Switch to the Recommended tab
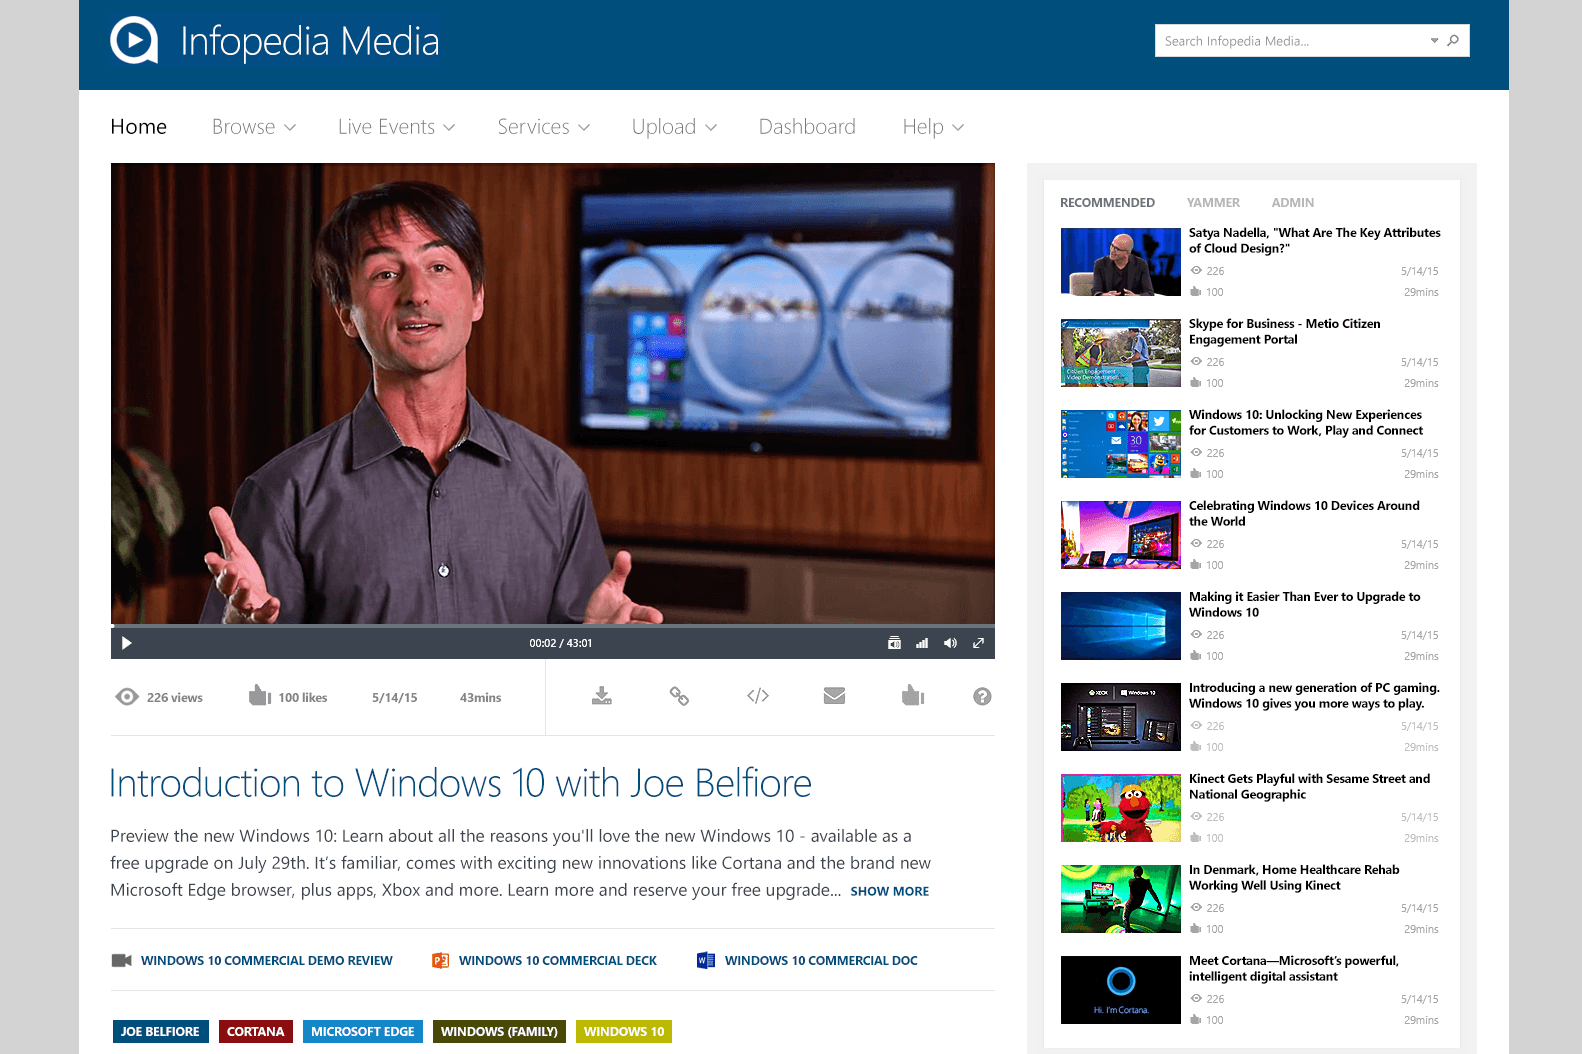The image size is (1582, 1054). point(1107,203)
